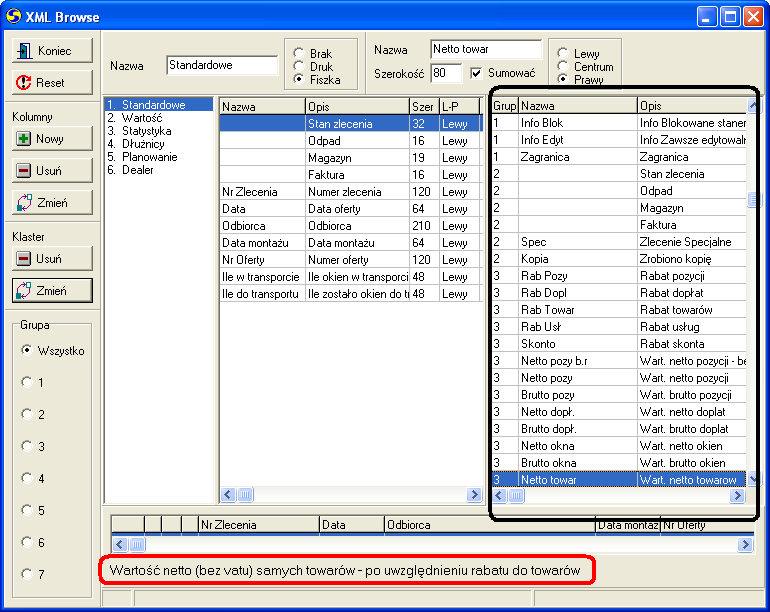Click right table vertical scrollbar down arrow
Viewport: 770px width, 612px height.
[753, 478]
